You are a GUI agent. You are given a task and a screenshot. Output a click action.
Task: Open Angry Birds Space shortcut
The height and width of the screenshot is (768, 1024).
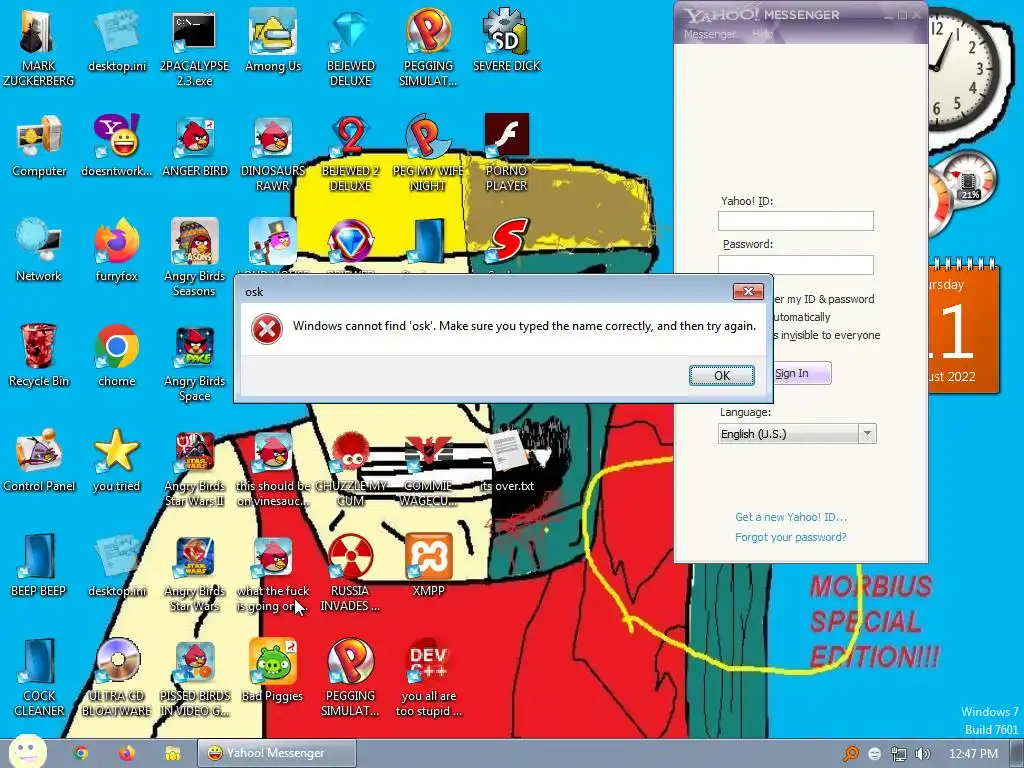tap(195, 362)
